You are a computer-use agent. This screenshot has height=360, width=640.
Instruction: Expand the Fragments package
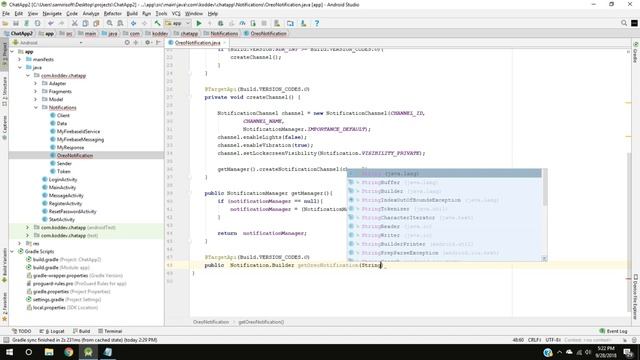[36, 91]
